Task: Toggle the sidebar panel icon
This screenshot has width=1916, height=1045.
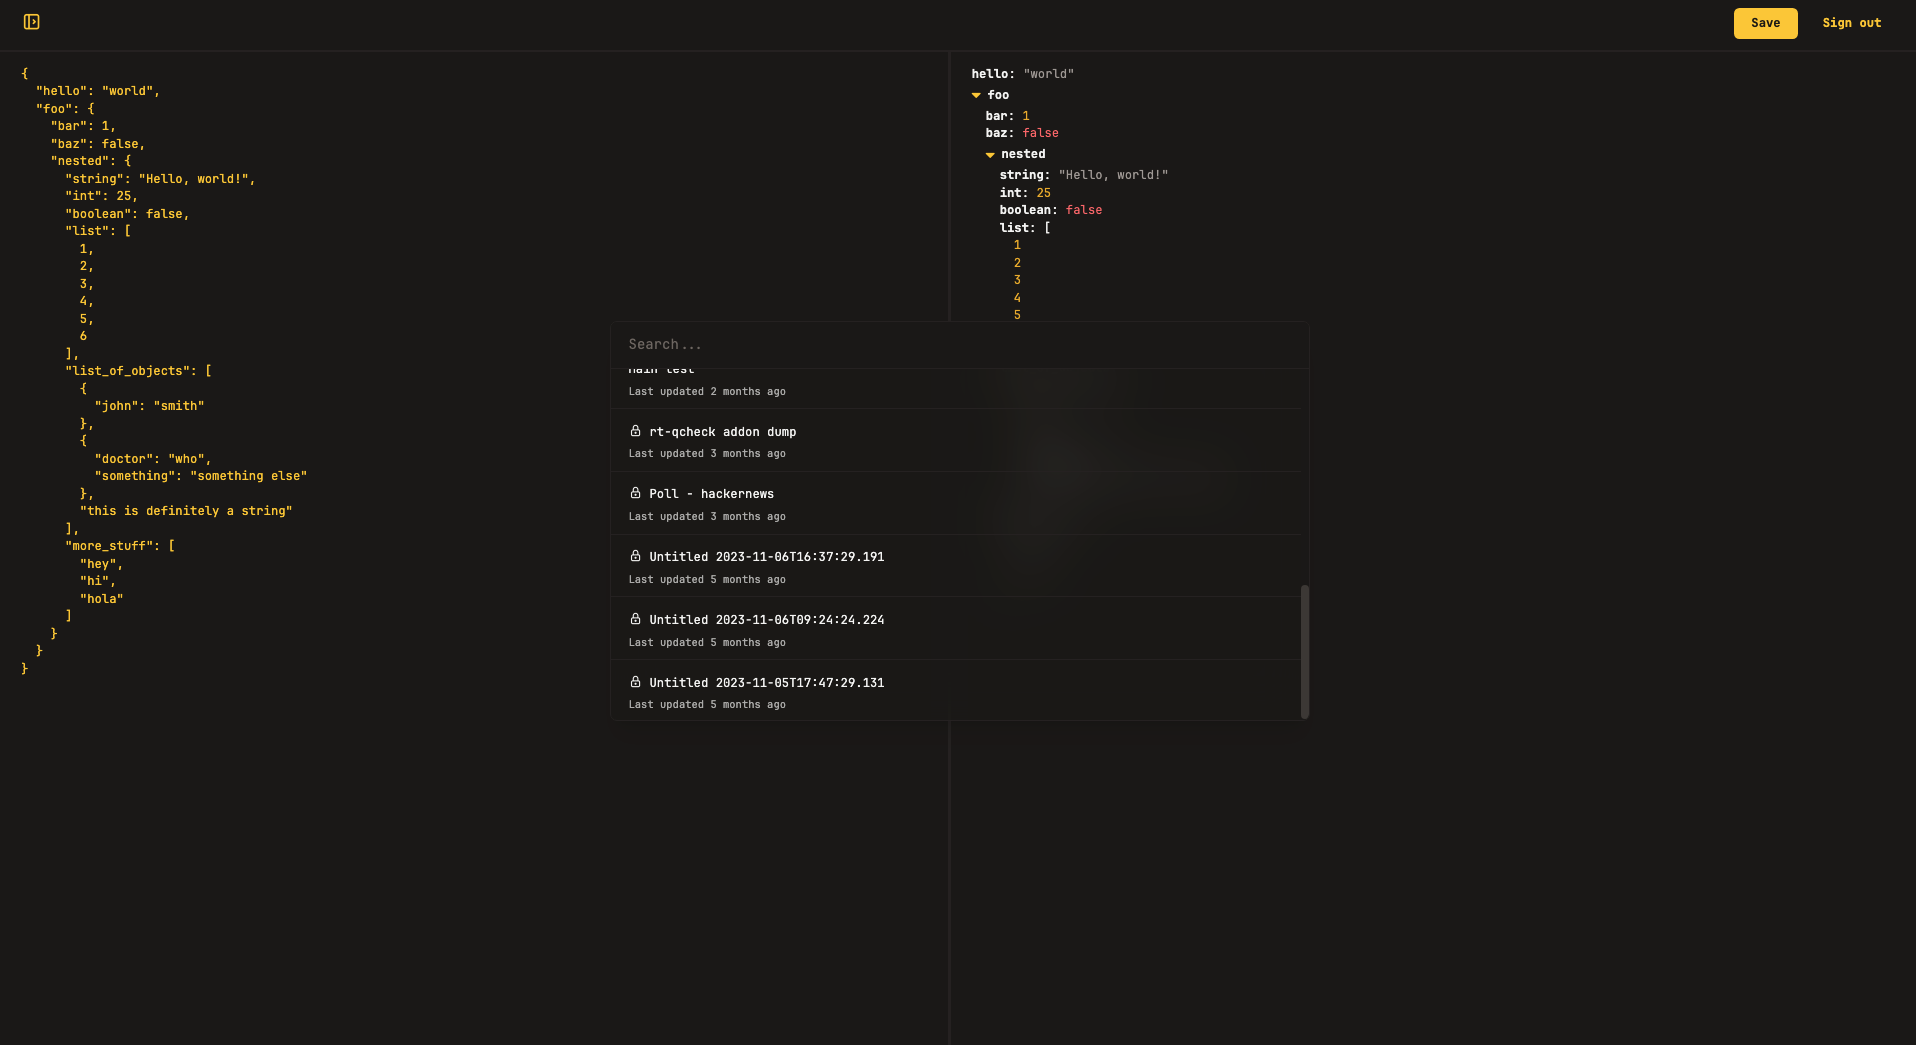Action: [x=31, y=22]
